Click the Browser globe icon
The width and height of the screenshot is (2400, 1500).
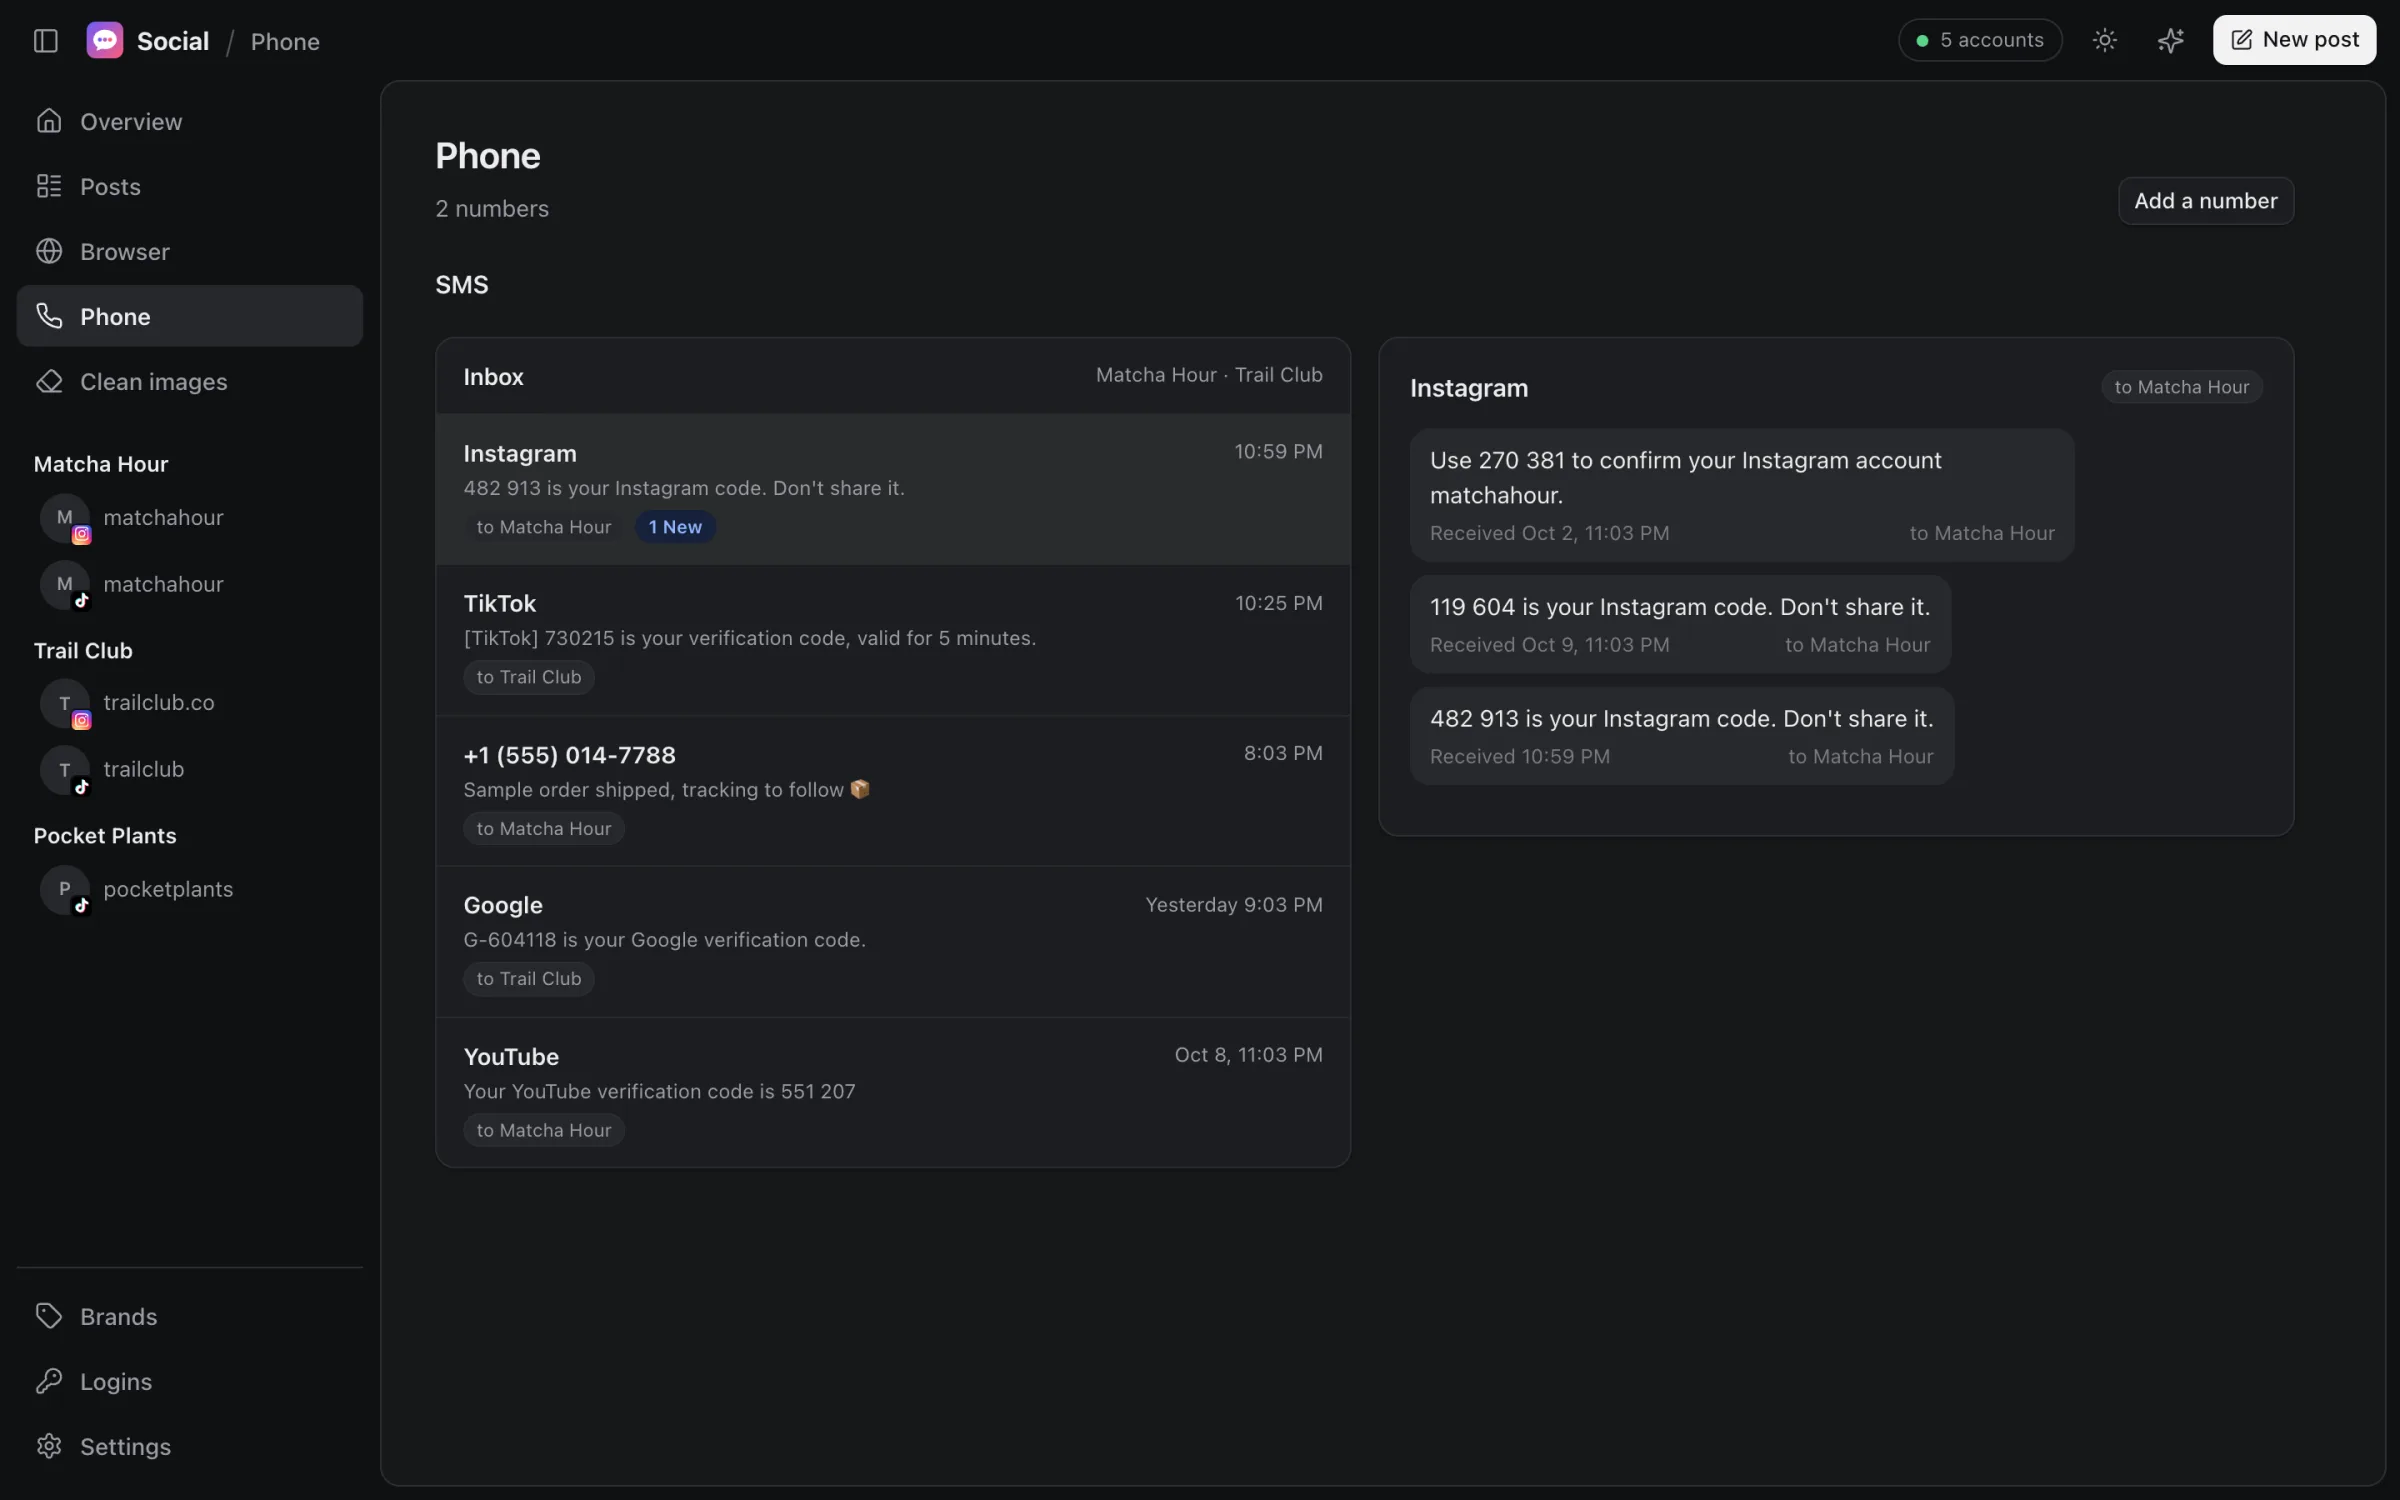pos(49,251)
